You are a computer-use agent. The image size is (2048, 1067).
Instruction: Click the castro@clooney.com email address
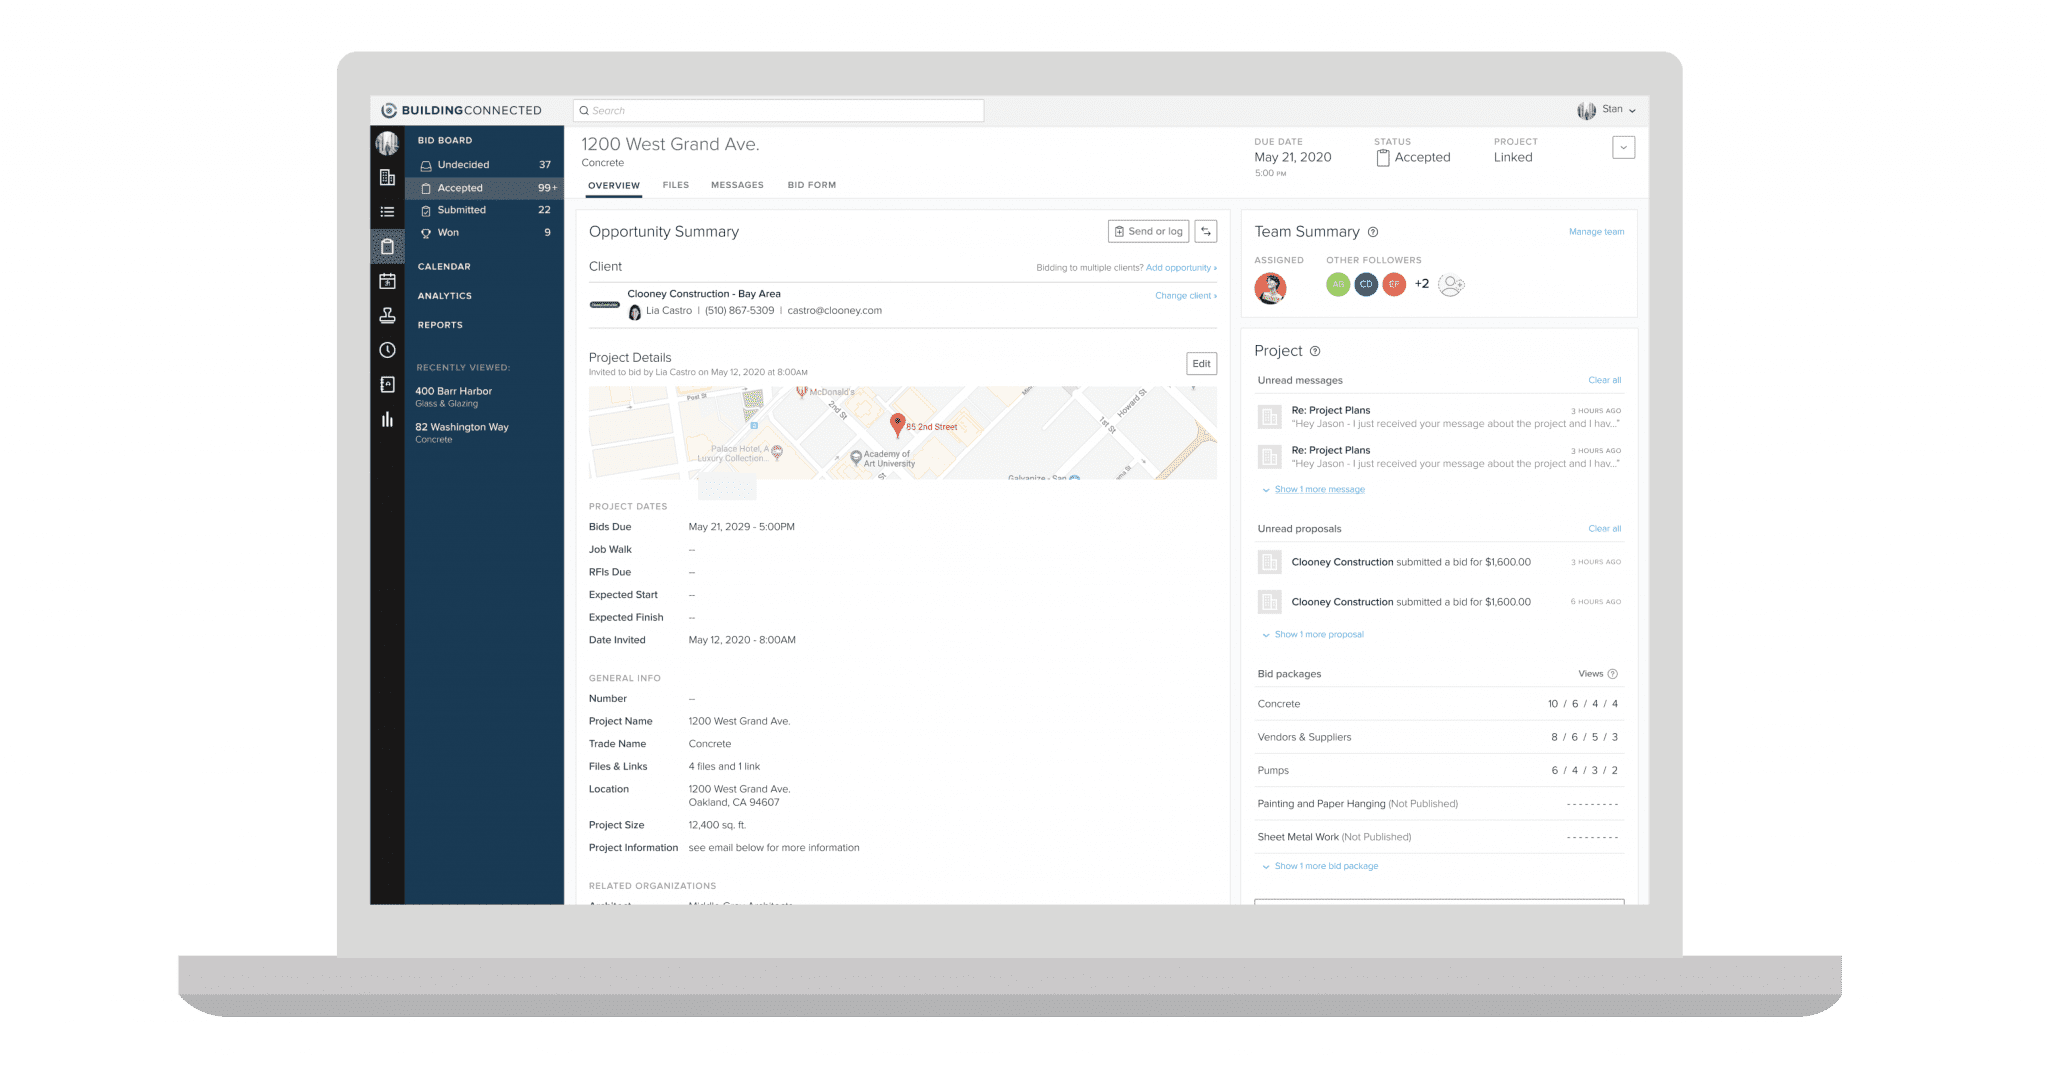[x=835, y=311]
